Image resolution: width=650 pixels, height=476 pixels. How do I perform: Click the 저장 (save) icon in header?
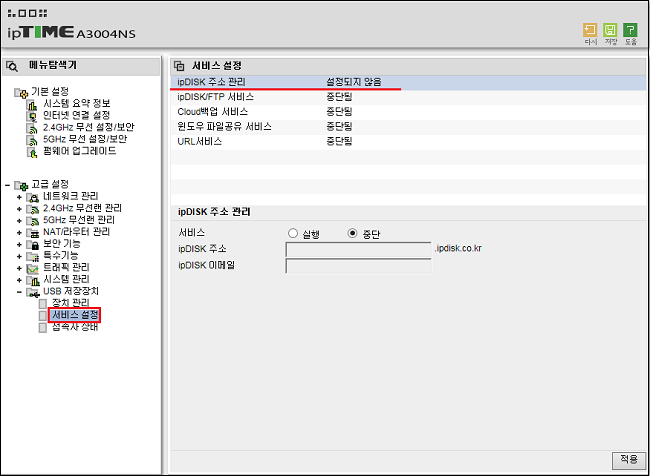[x=610, y=30]
